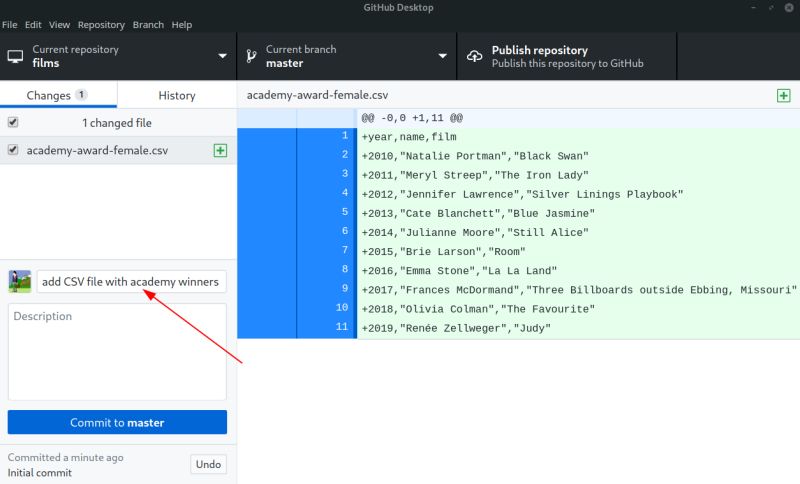The height and width of the screenshot is (484, 800).
Task: Click the green plus icon beside academy-award-female.csv in changes list
Action: click(220, 150)
